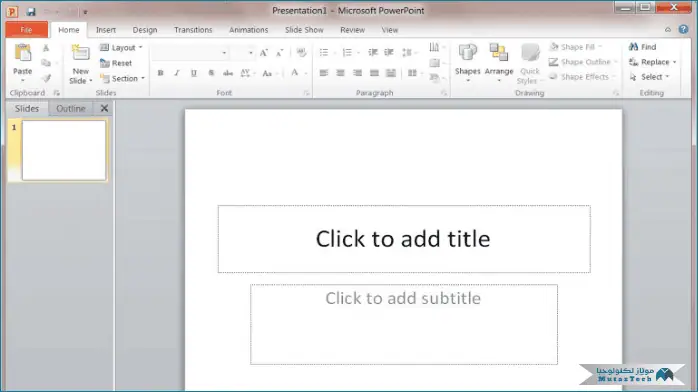Screen dimensions: 698x392
Task: Toggle Justify text alignment
Action: tap(374, 73)
